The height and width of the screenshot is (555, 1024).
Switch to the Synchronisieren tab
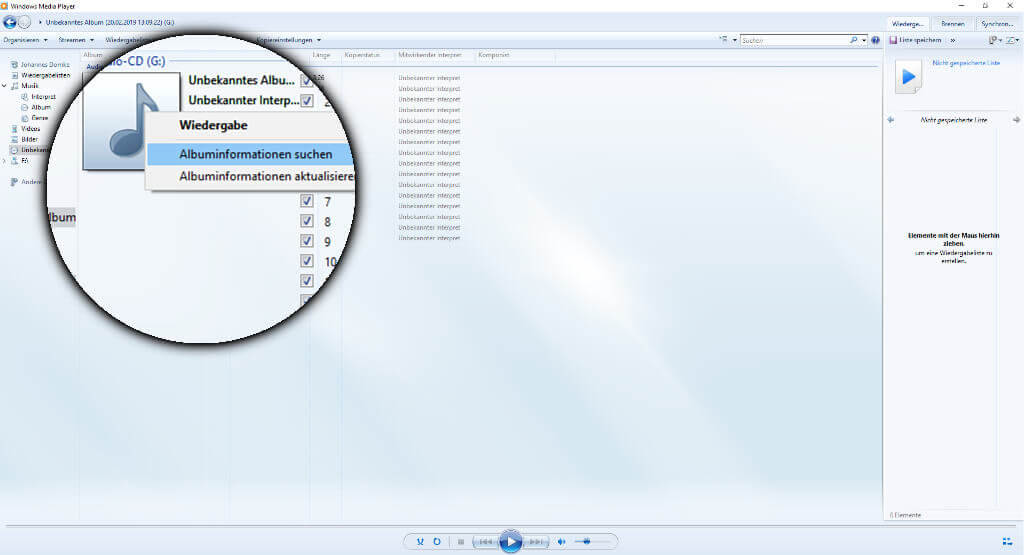pyautogui.click(x=997, y=24)
